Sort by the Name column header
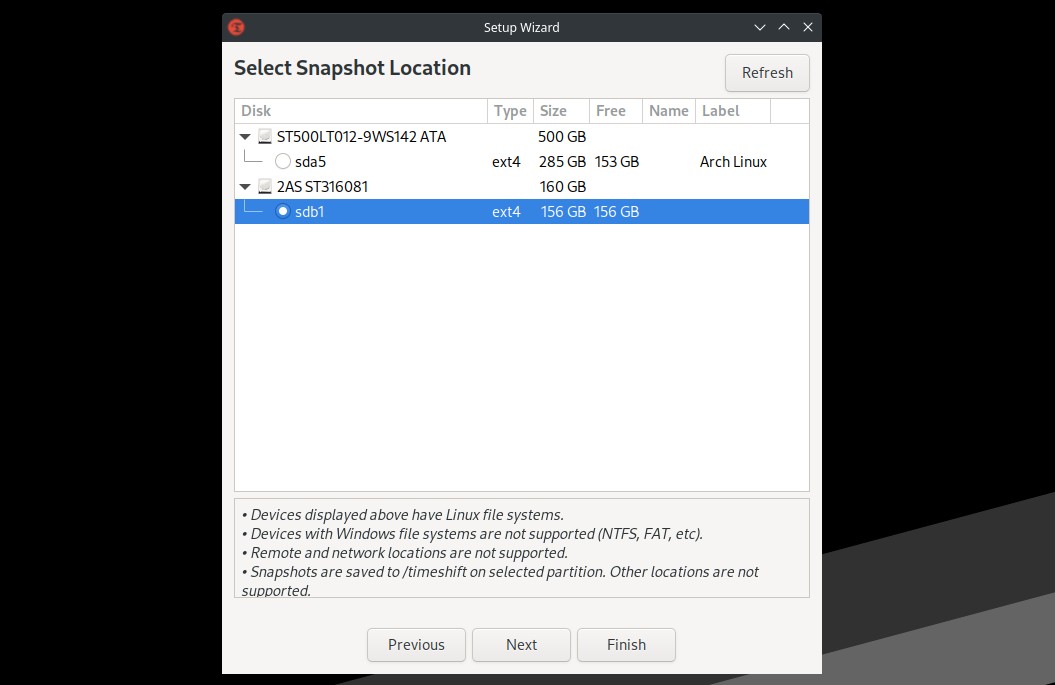Viewport: 1055px width, 685px height. coord(669,111)
